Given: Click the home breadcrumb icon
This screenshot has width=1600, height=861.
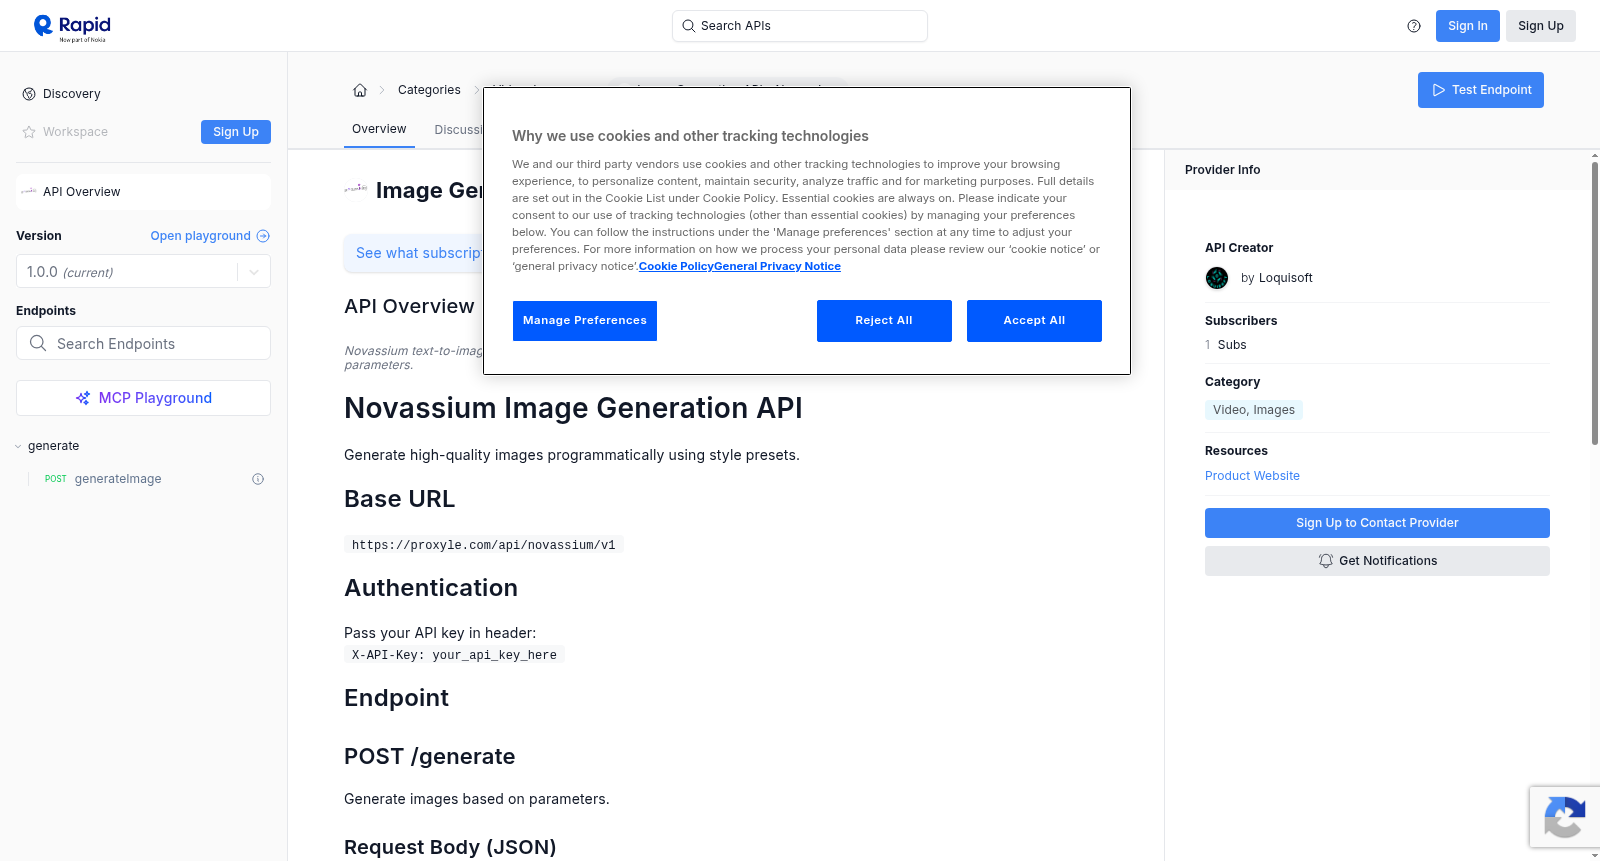Looking at the screenshot, I should tap(360, 90).
